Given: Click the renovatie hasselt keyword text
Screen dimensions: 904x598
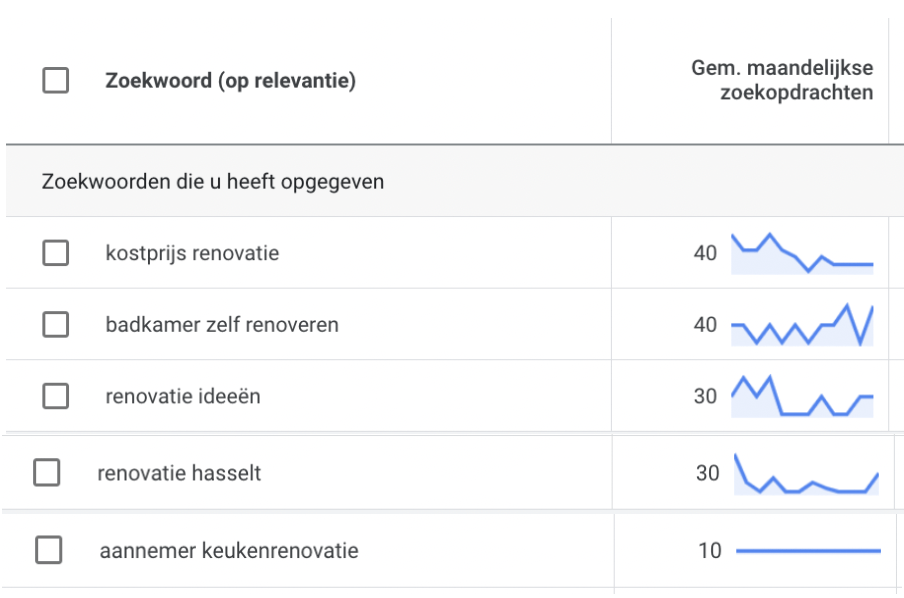Looking at the screenshot, I should (179, 473).
